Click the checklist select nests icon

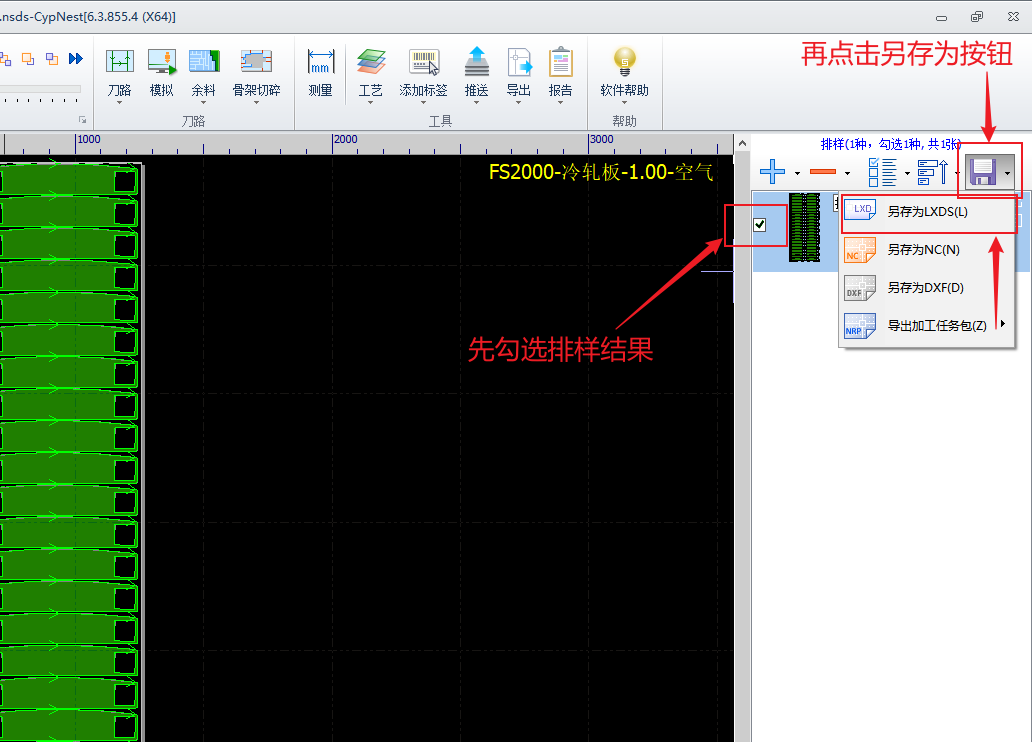coord(883,172)
